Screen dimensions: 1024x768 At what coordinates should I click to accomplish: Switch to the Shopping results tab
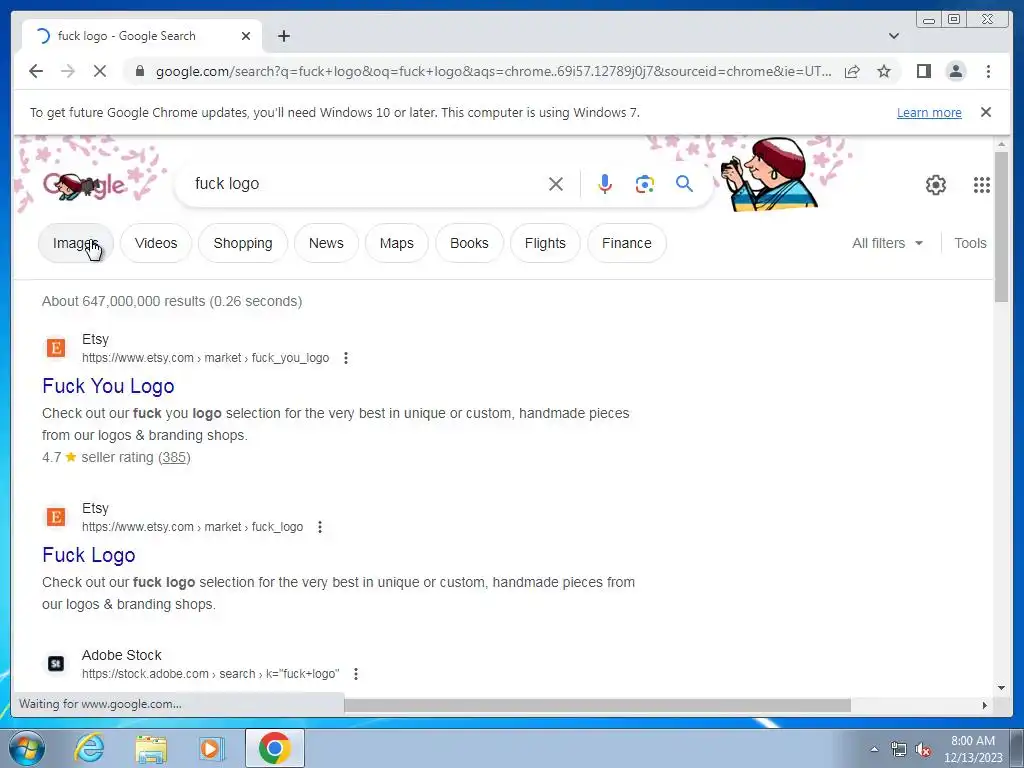tap(243, 243)
